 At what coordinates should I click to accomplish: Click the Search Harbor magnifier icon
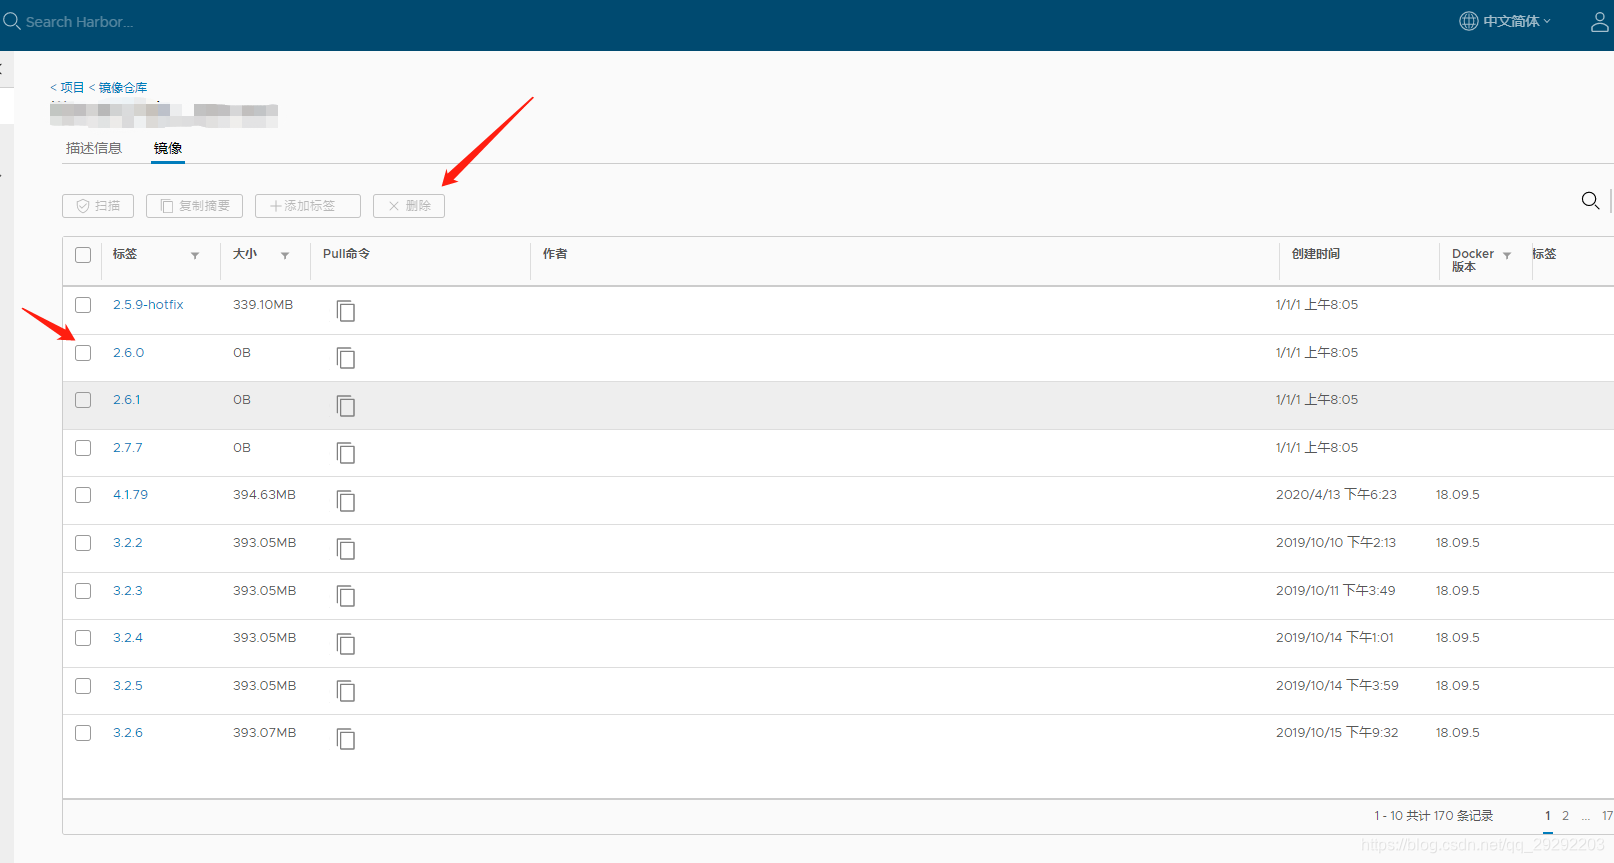[11, 21]
